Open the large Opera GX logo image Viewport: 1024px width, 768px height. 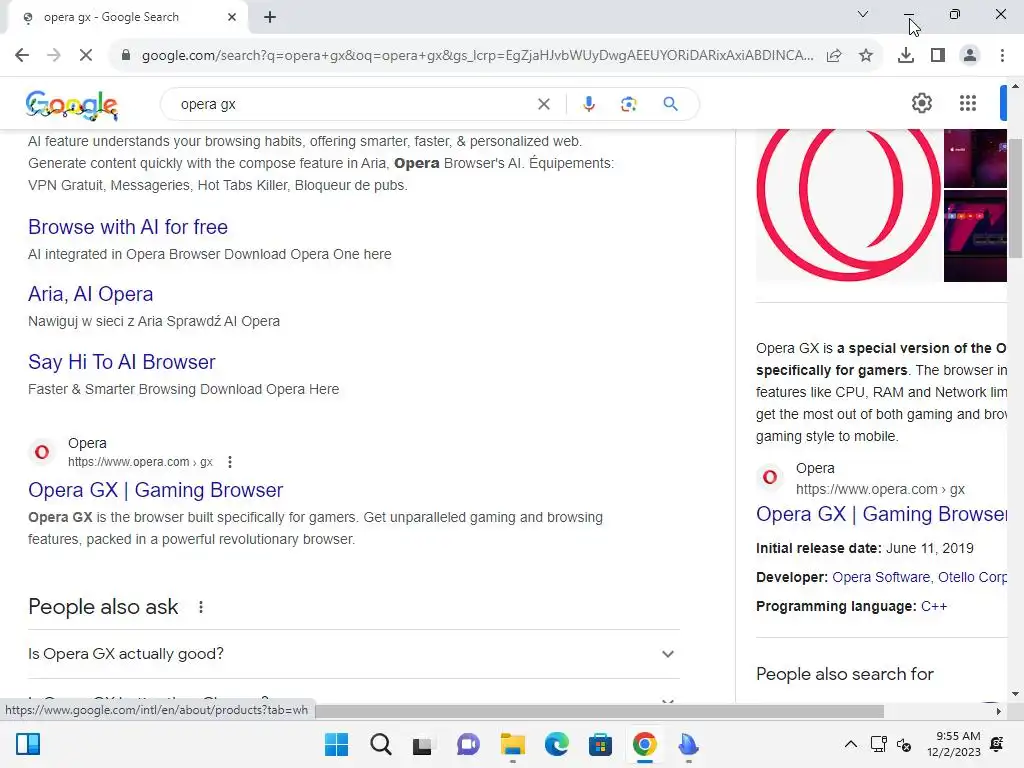[x=849, y=205]
